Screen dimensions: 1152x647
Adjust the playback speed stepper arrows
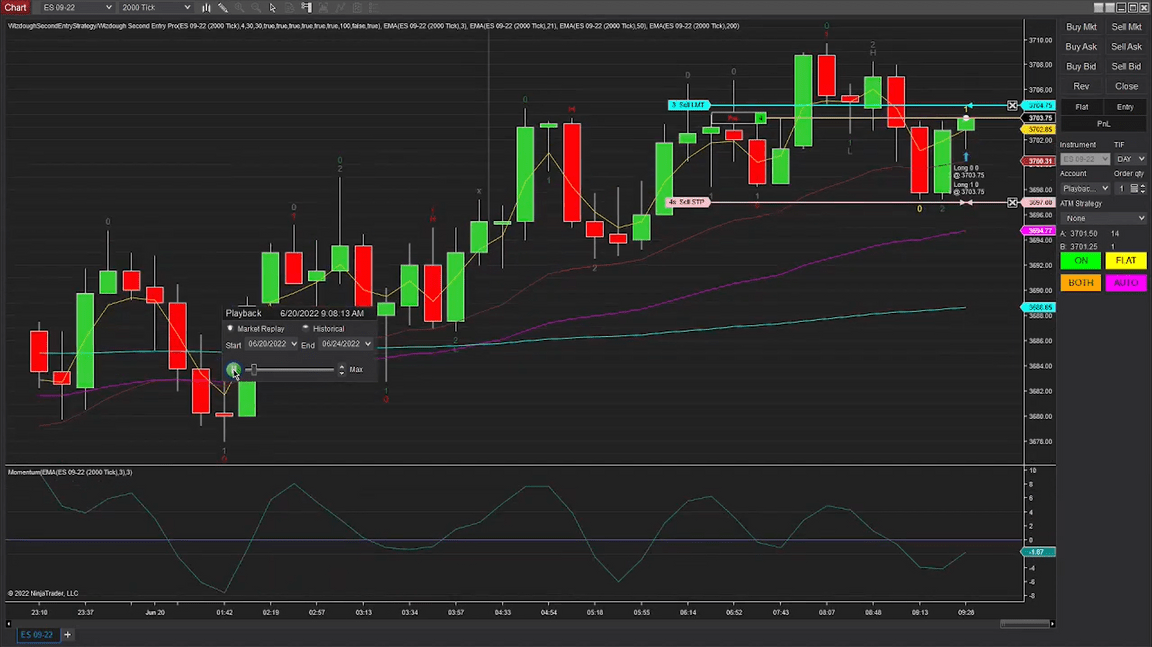click(x=342, y=369)
